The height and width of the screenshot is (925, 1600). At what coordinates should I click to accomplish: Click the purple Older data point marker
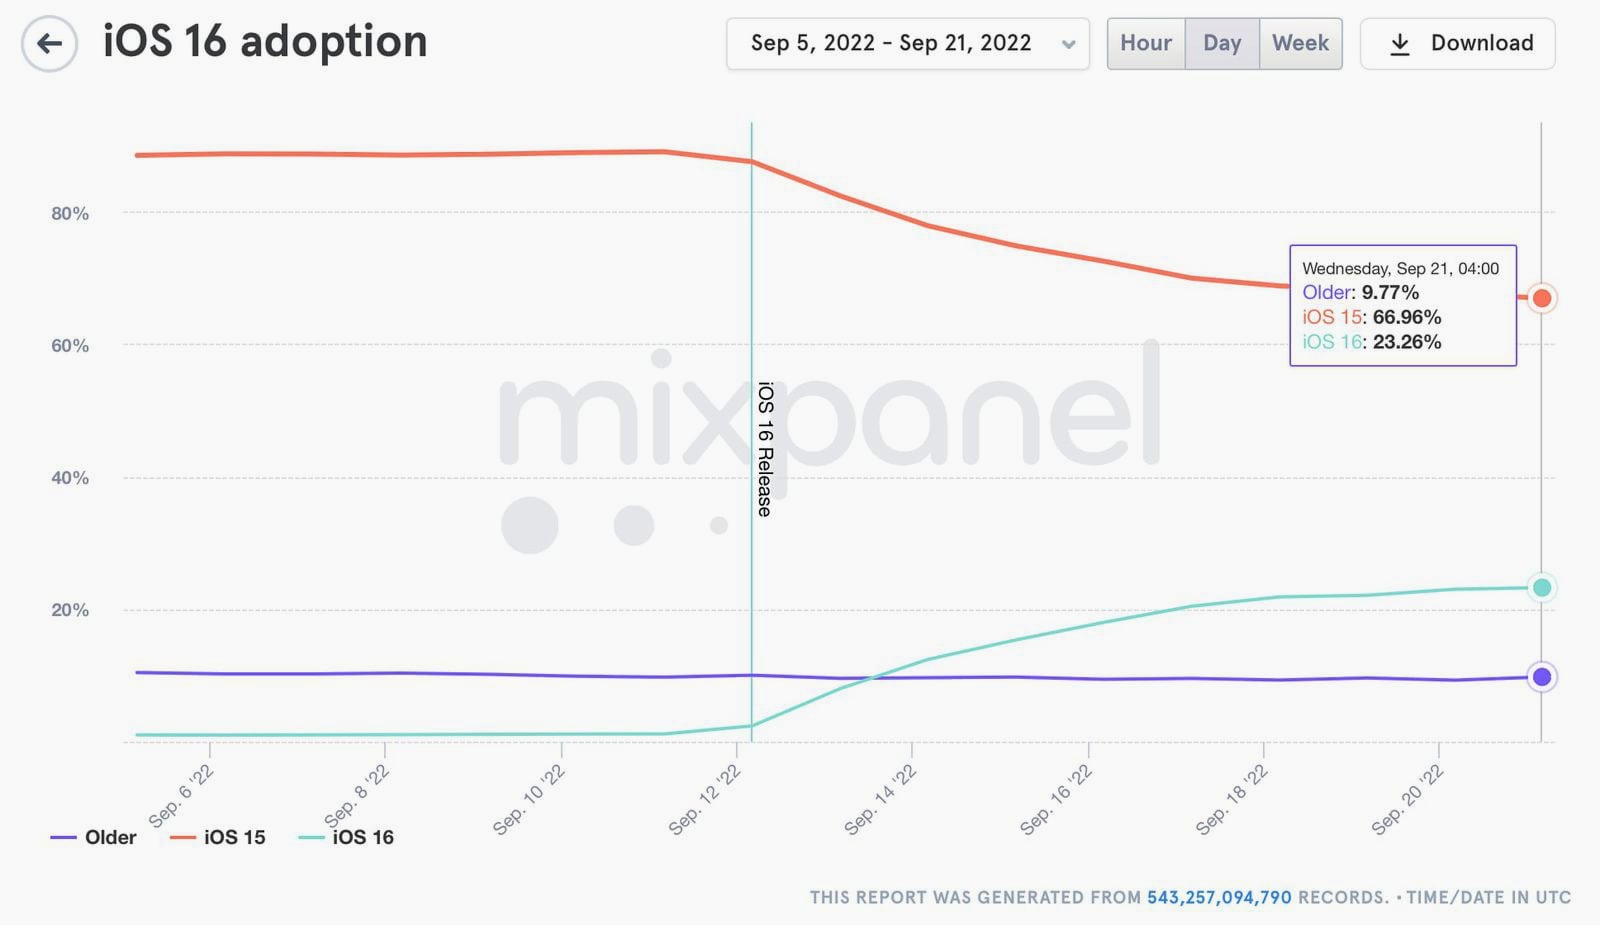coord(1542,677)
